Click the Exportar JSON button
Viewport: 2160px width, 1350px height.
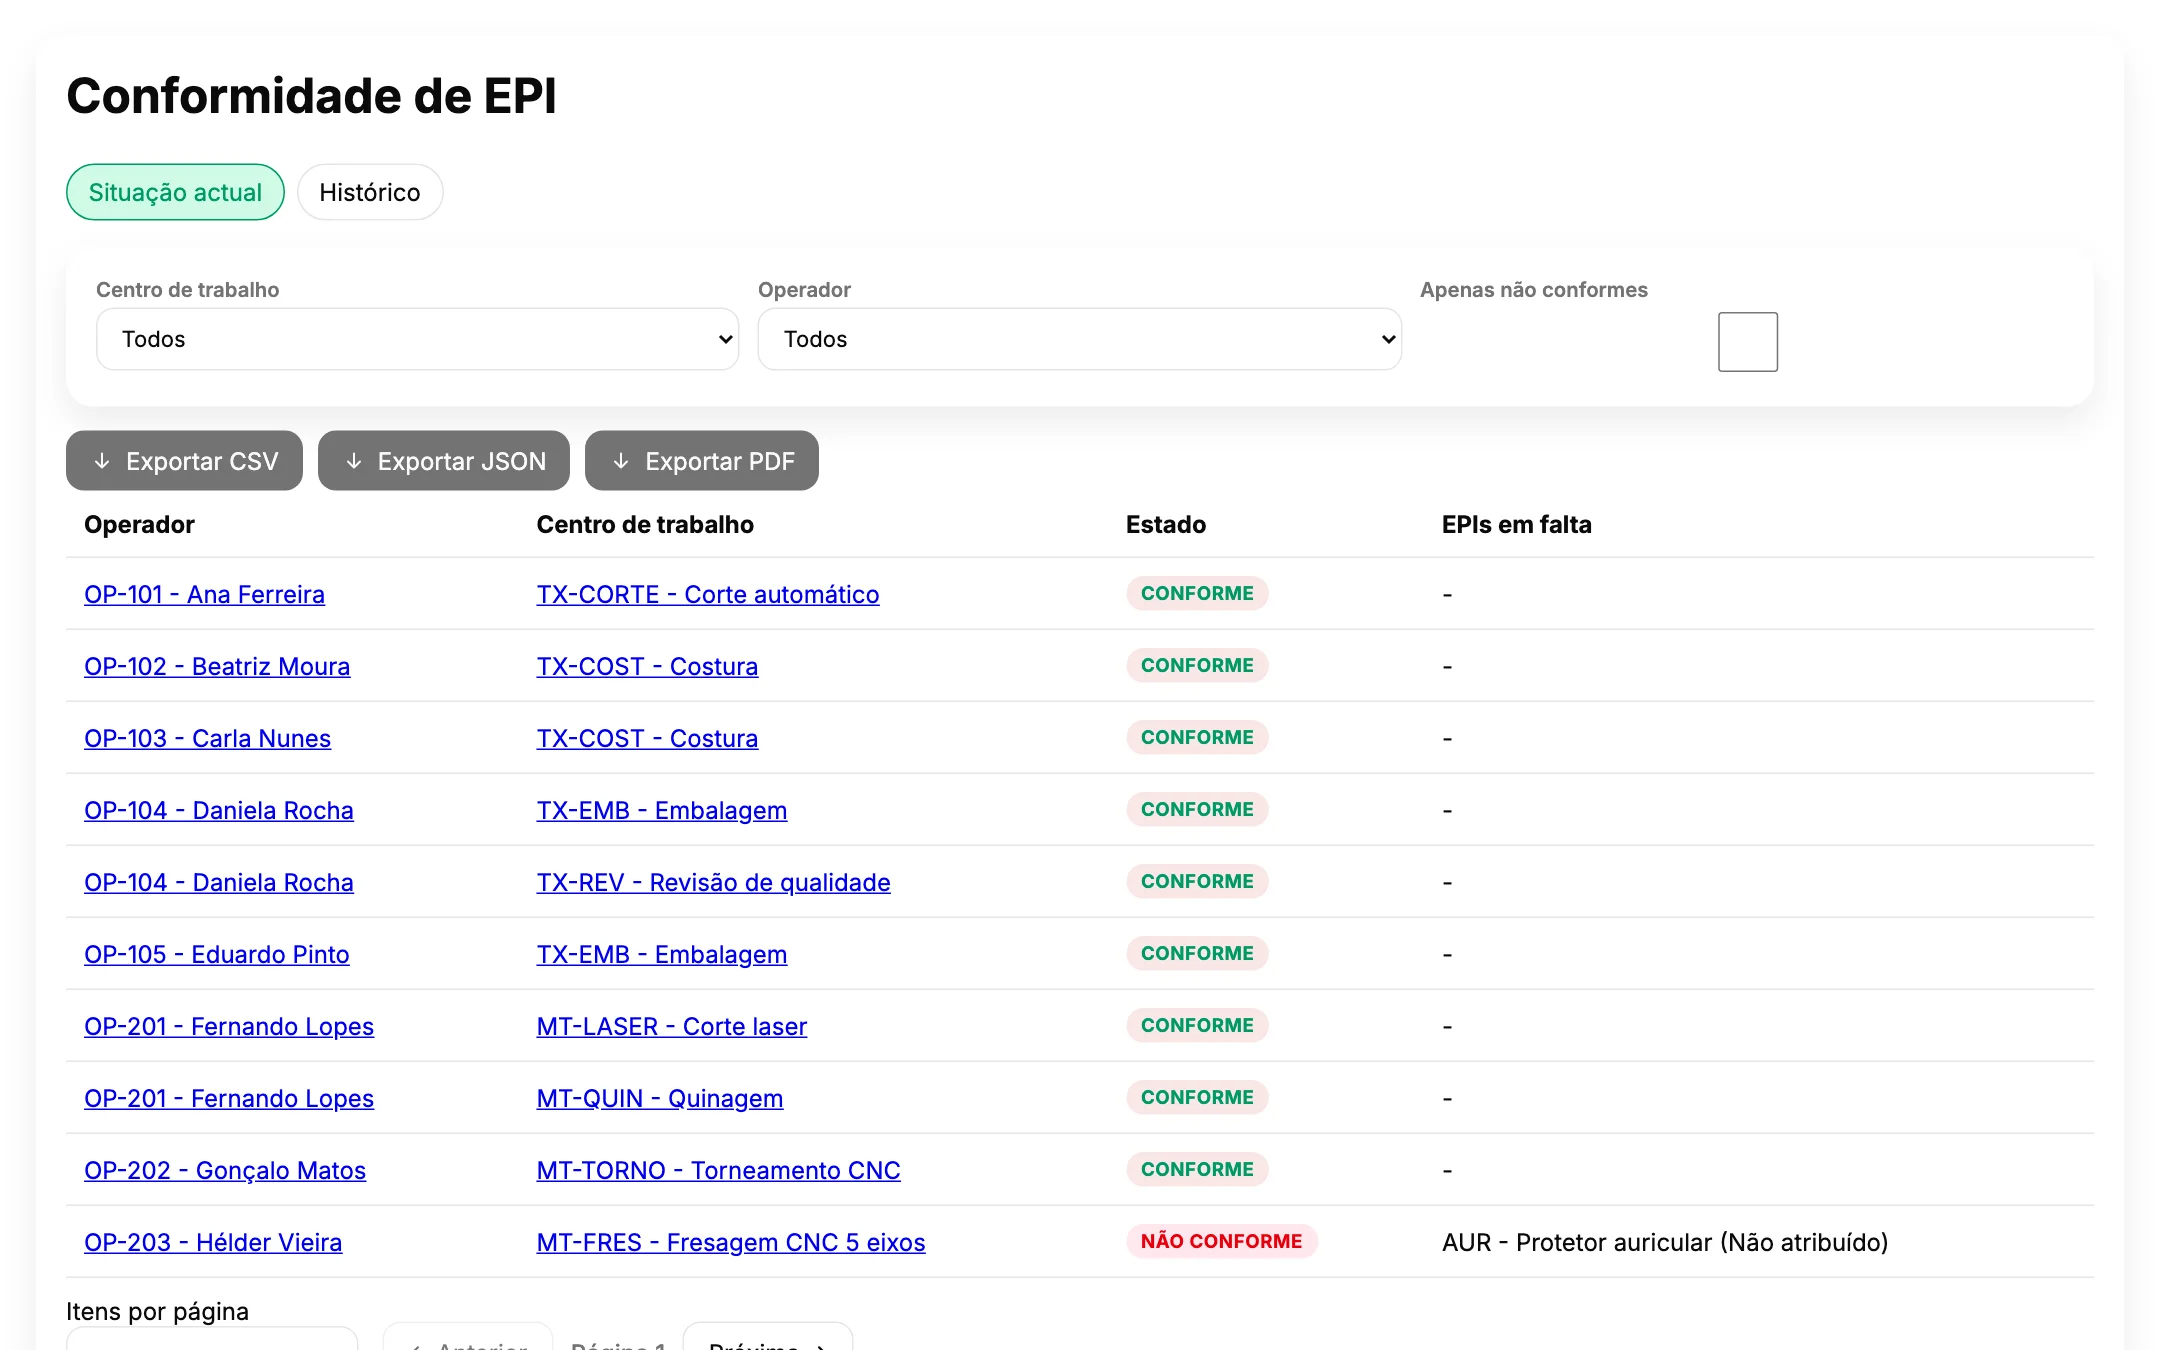tap(443, 461)
